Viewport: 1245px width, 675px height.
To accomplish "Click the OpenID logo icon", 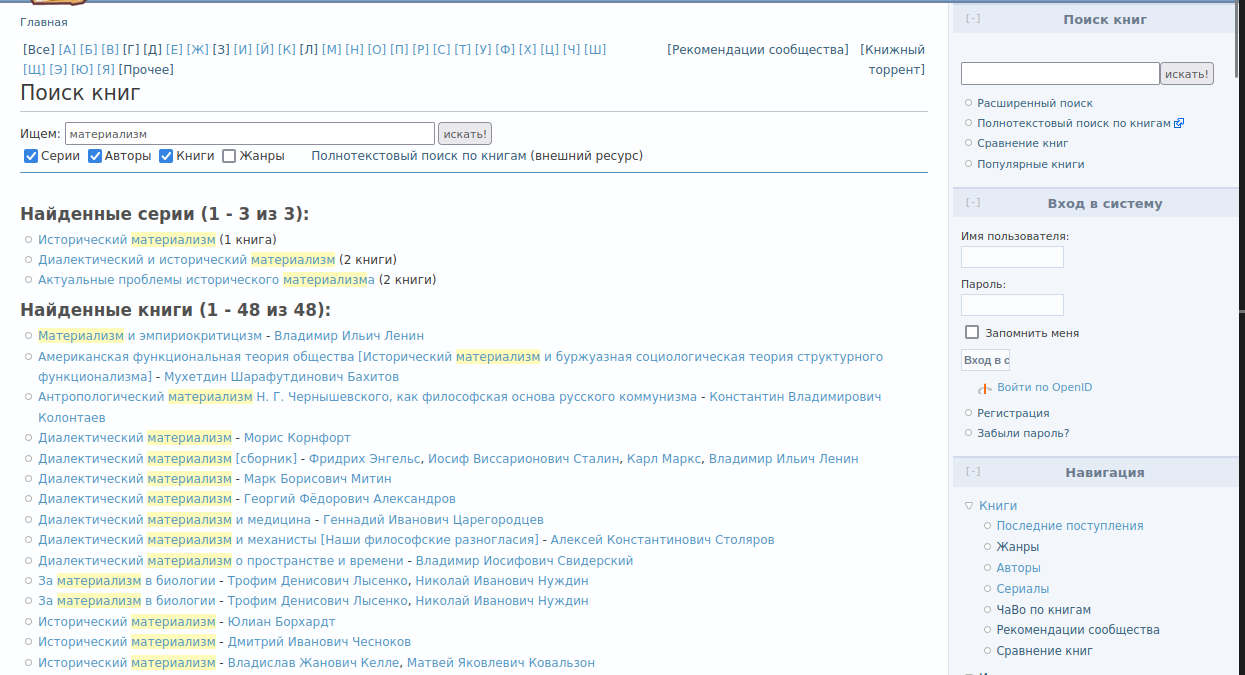I will tap(984, 388).
